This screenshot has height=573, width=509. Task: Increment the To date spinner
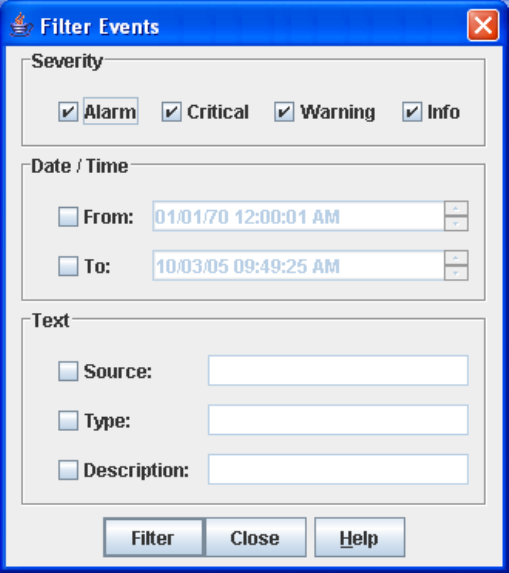[456, 258]
